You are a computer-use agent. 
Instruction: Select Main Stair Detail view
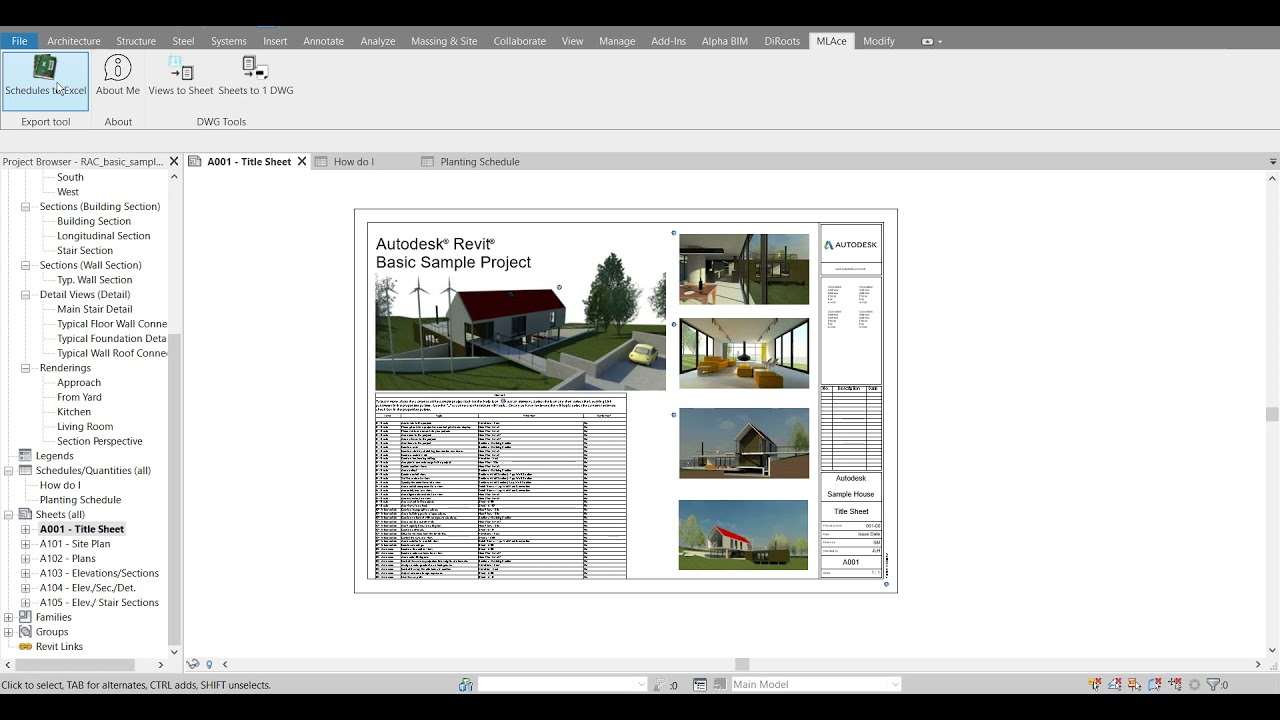pos(95,309)
